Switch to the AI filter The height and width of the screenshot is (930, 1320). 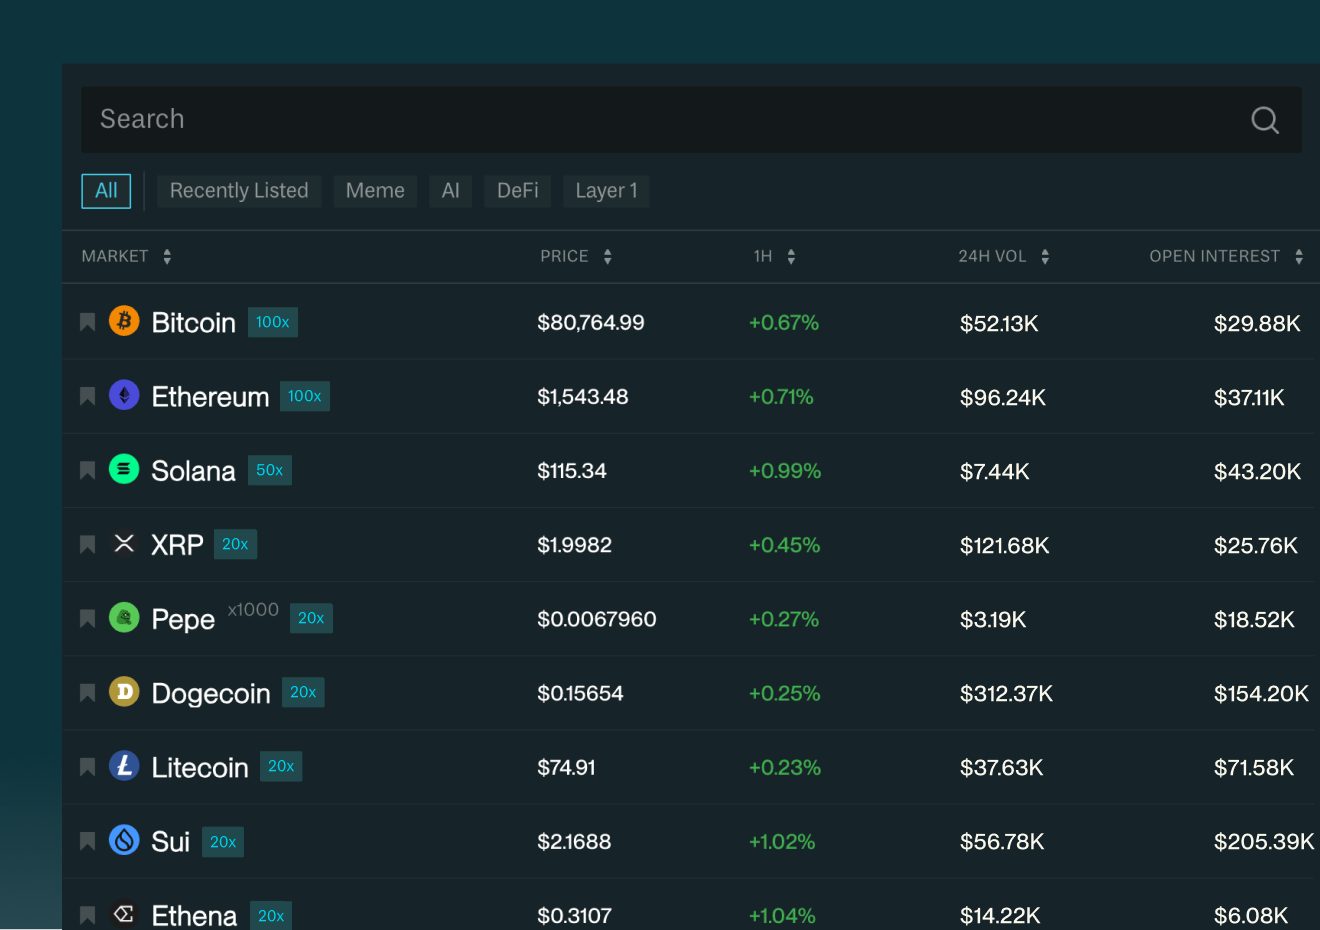click(451, 191)
